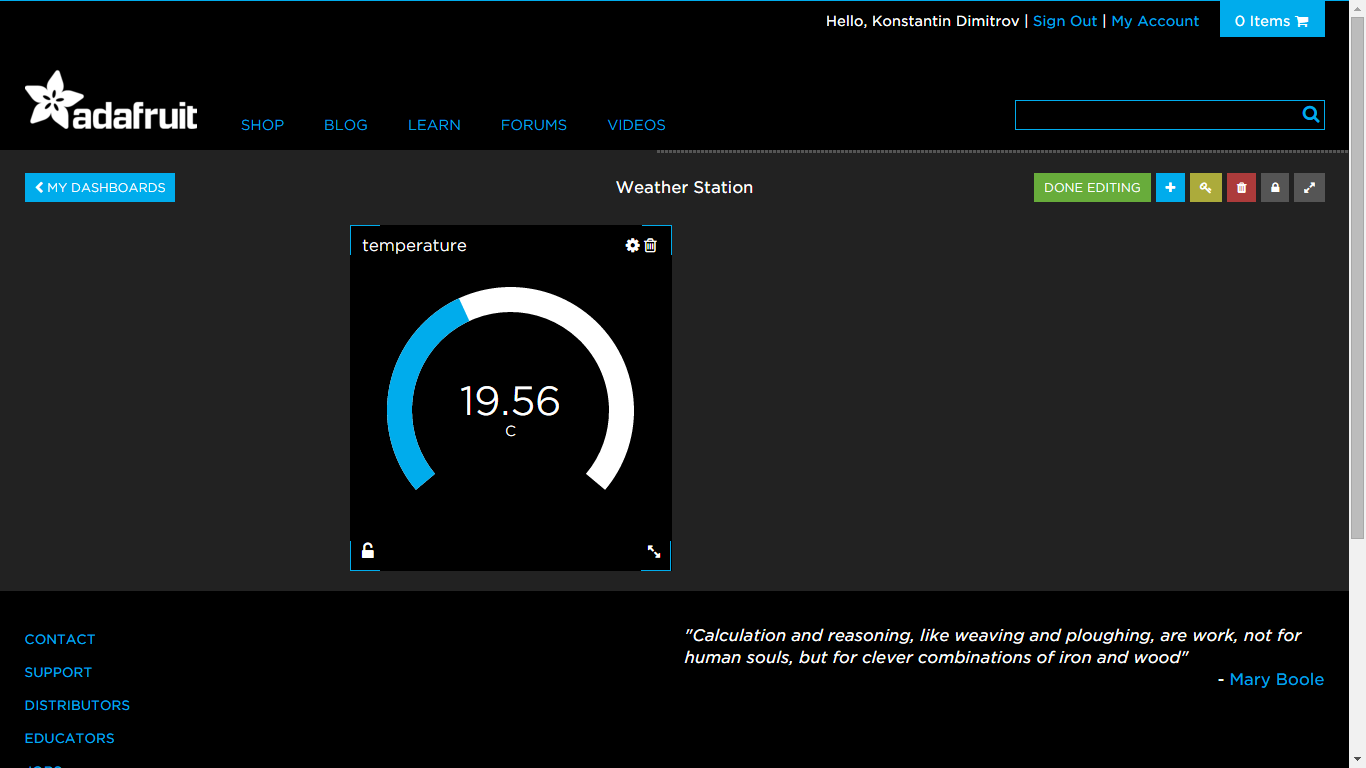
Task: Delete the temperature block via its trash icon
Action: [x=651, y=245]
